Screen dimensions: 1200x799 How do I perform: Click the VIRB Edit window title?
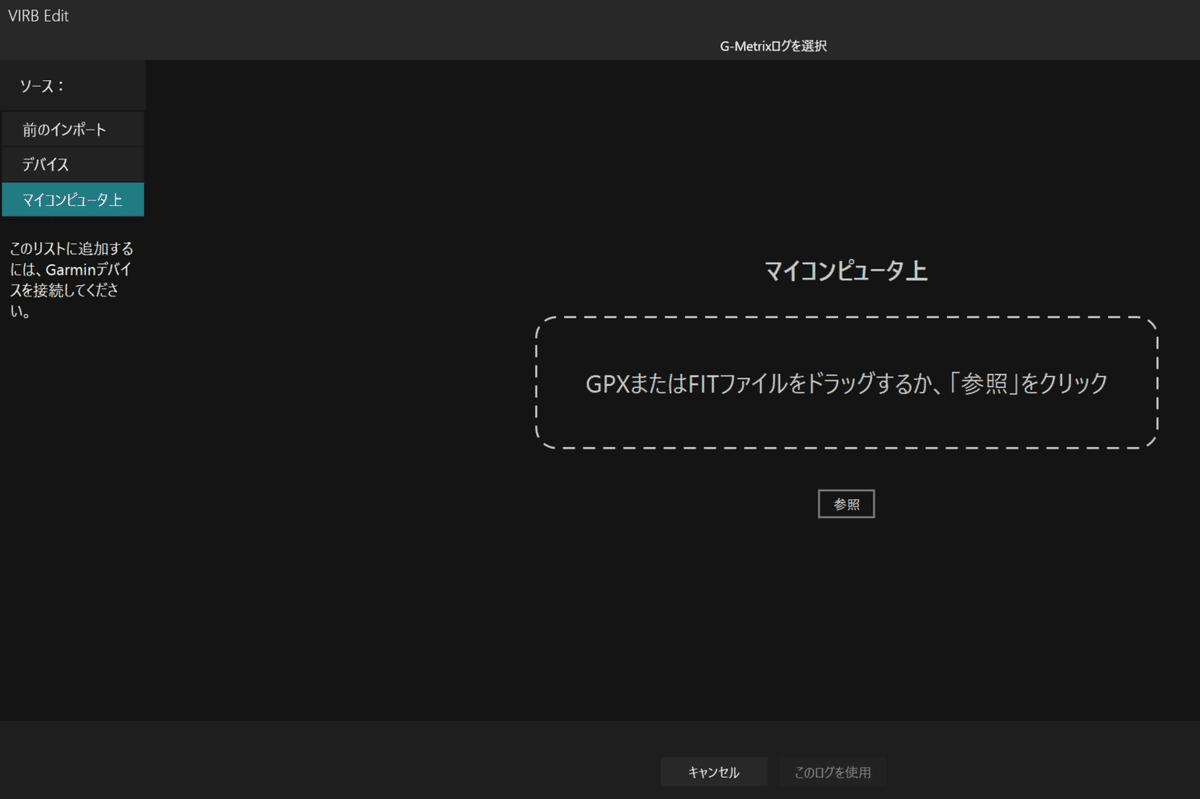(x=39, y=16)
